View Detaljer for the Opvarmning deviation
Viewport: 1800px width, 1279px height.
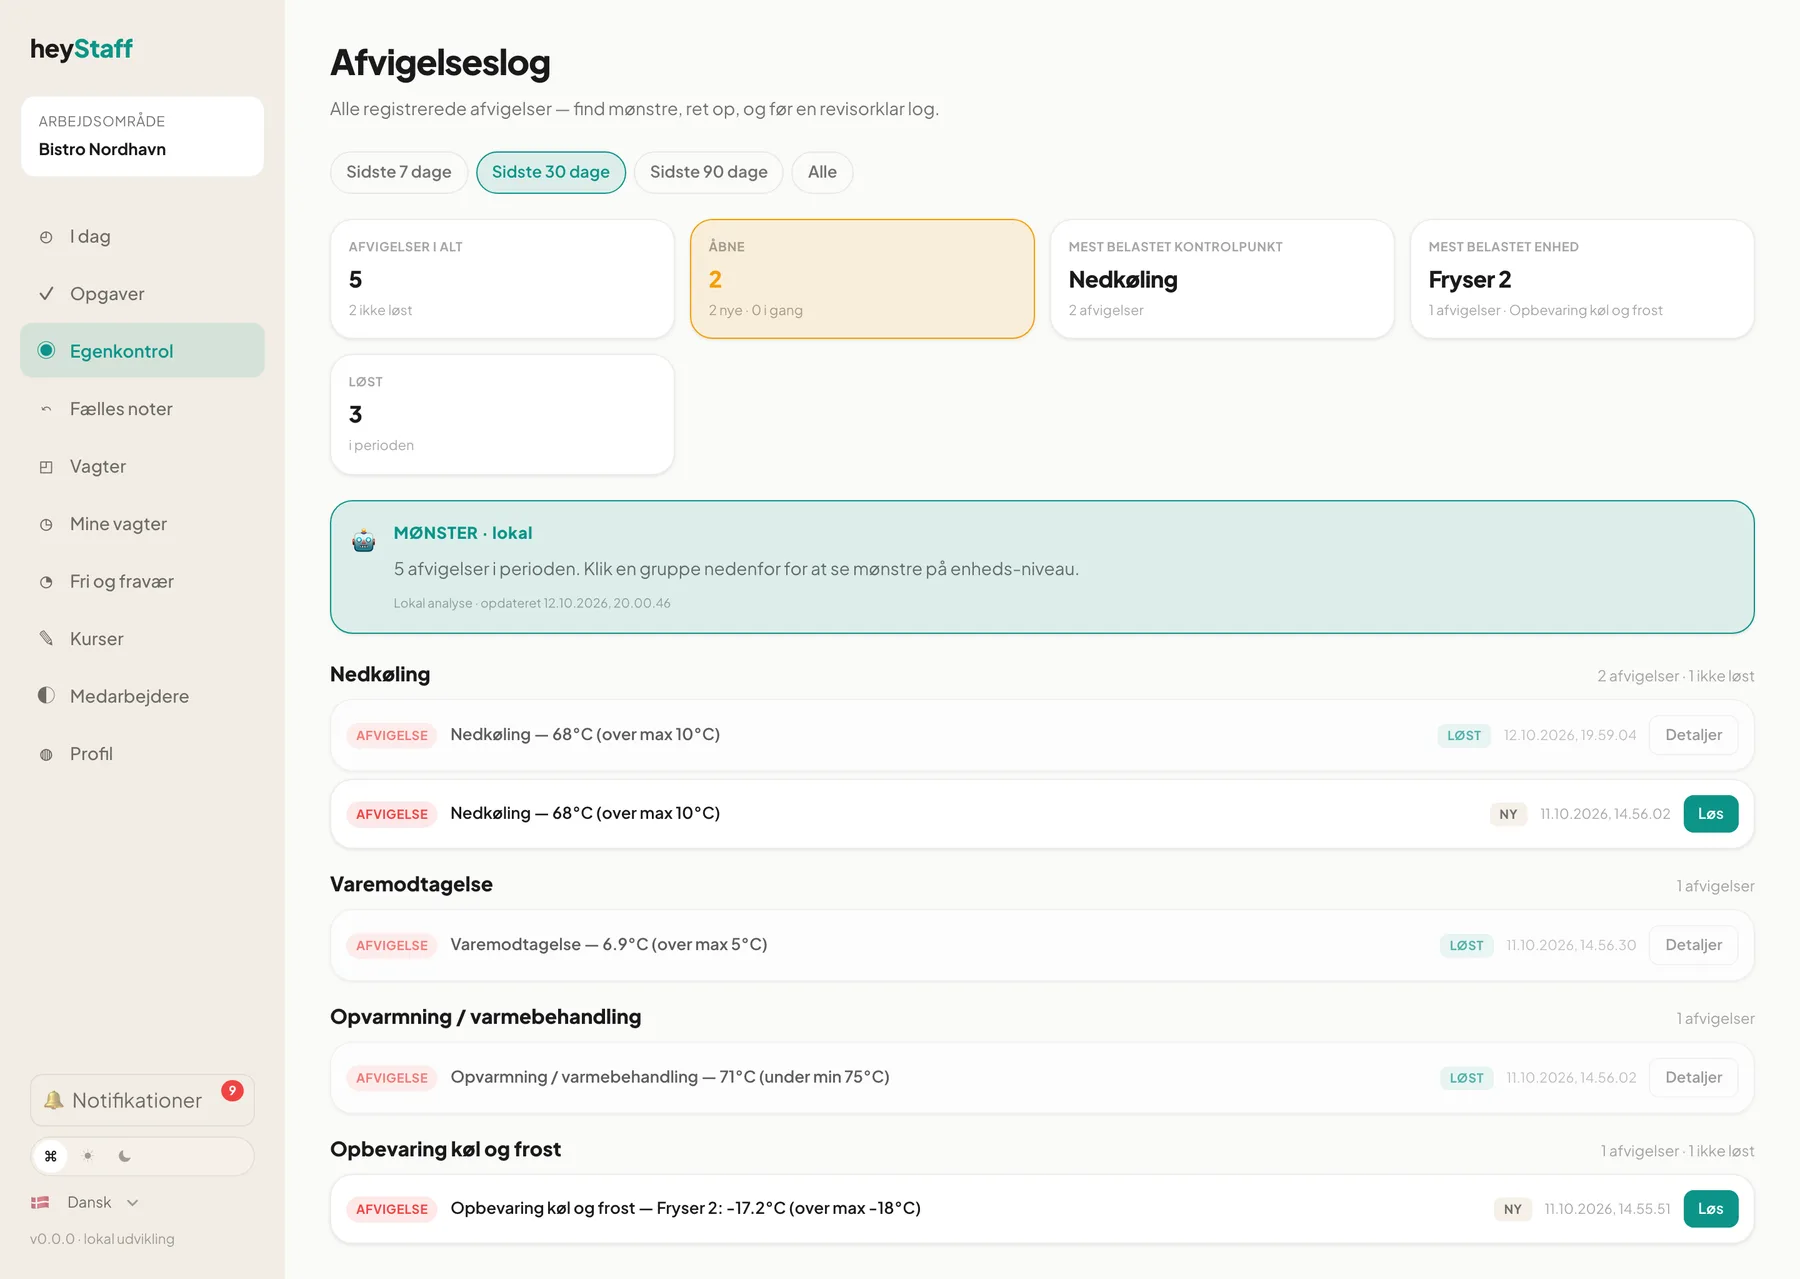point(1693,1078)
